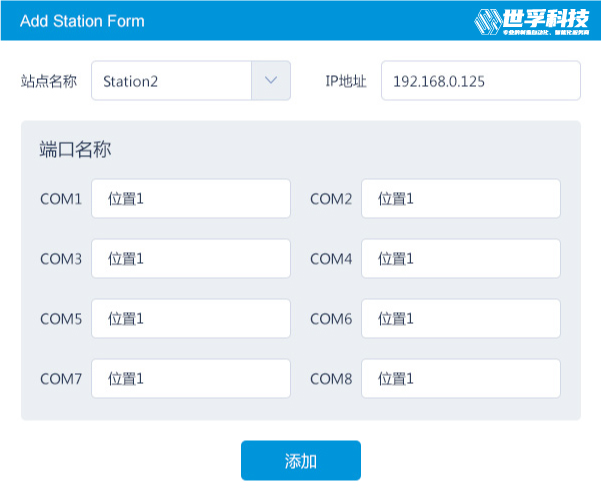Click the IP地址 label text
Viewport: 601px width, 501px height.
346,81
